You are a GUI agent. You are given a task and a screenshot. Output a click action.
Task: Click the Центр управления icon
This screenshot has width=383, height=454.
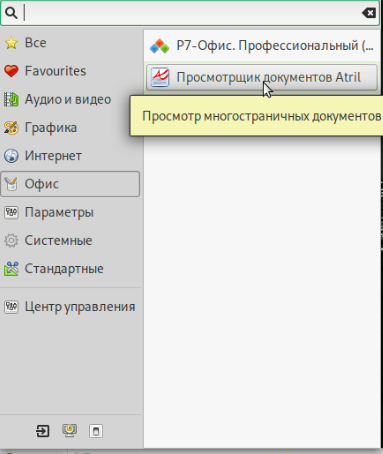coord(11,307)
